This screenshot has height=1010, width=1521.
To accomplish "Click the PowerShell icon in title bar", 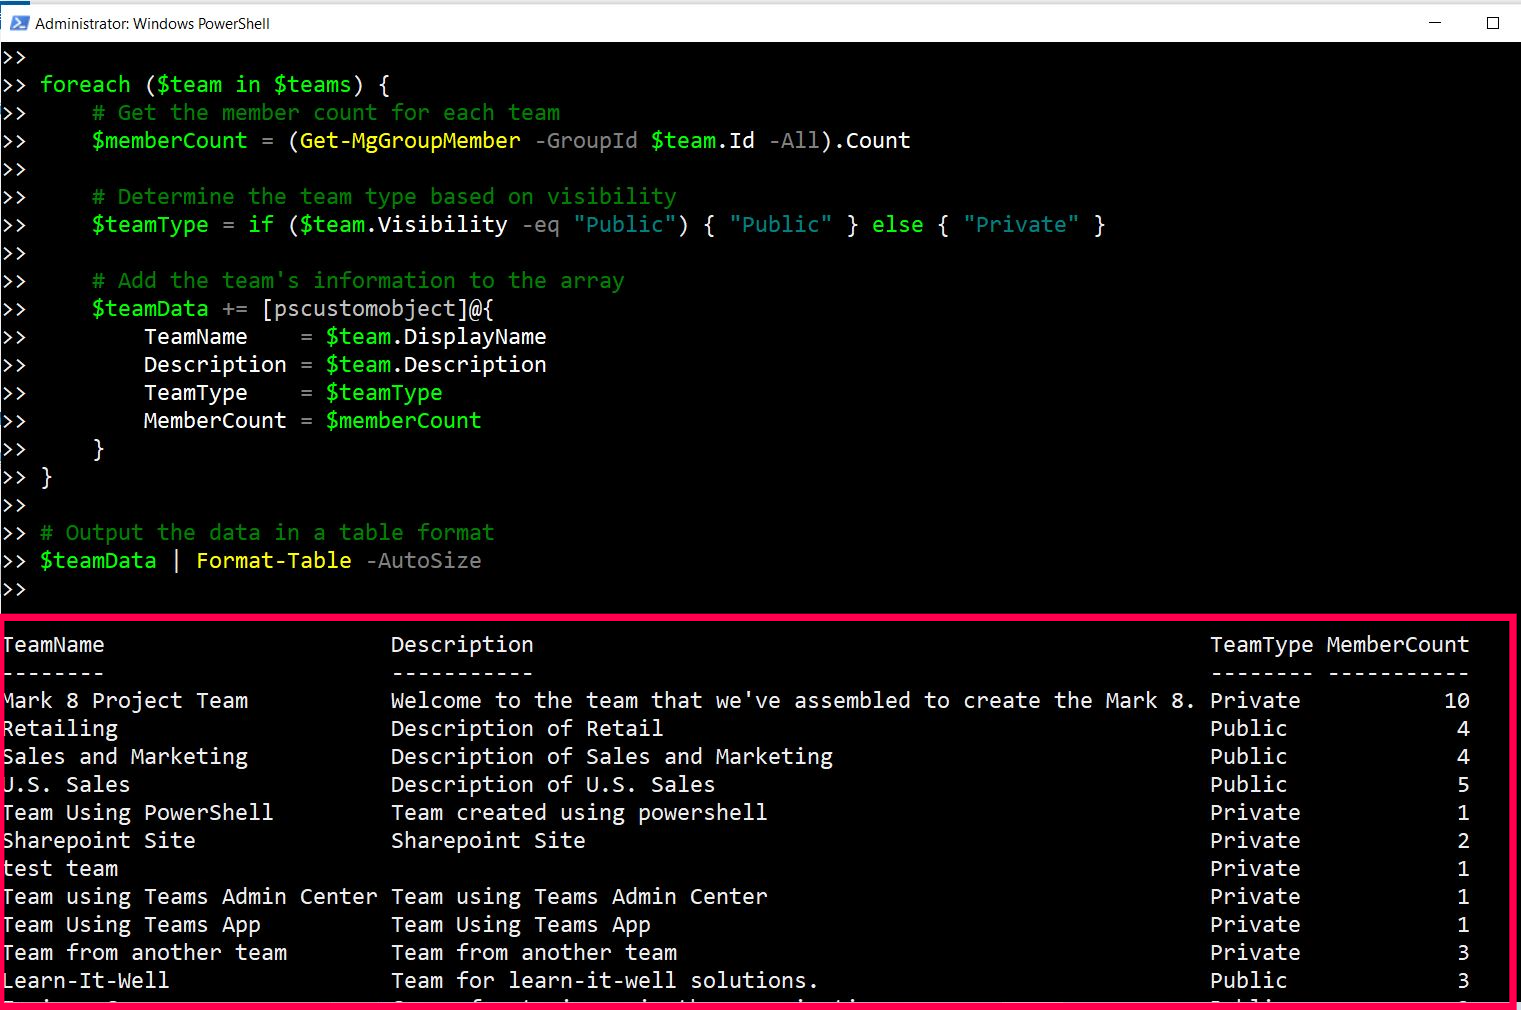I will point(18,23).
